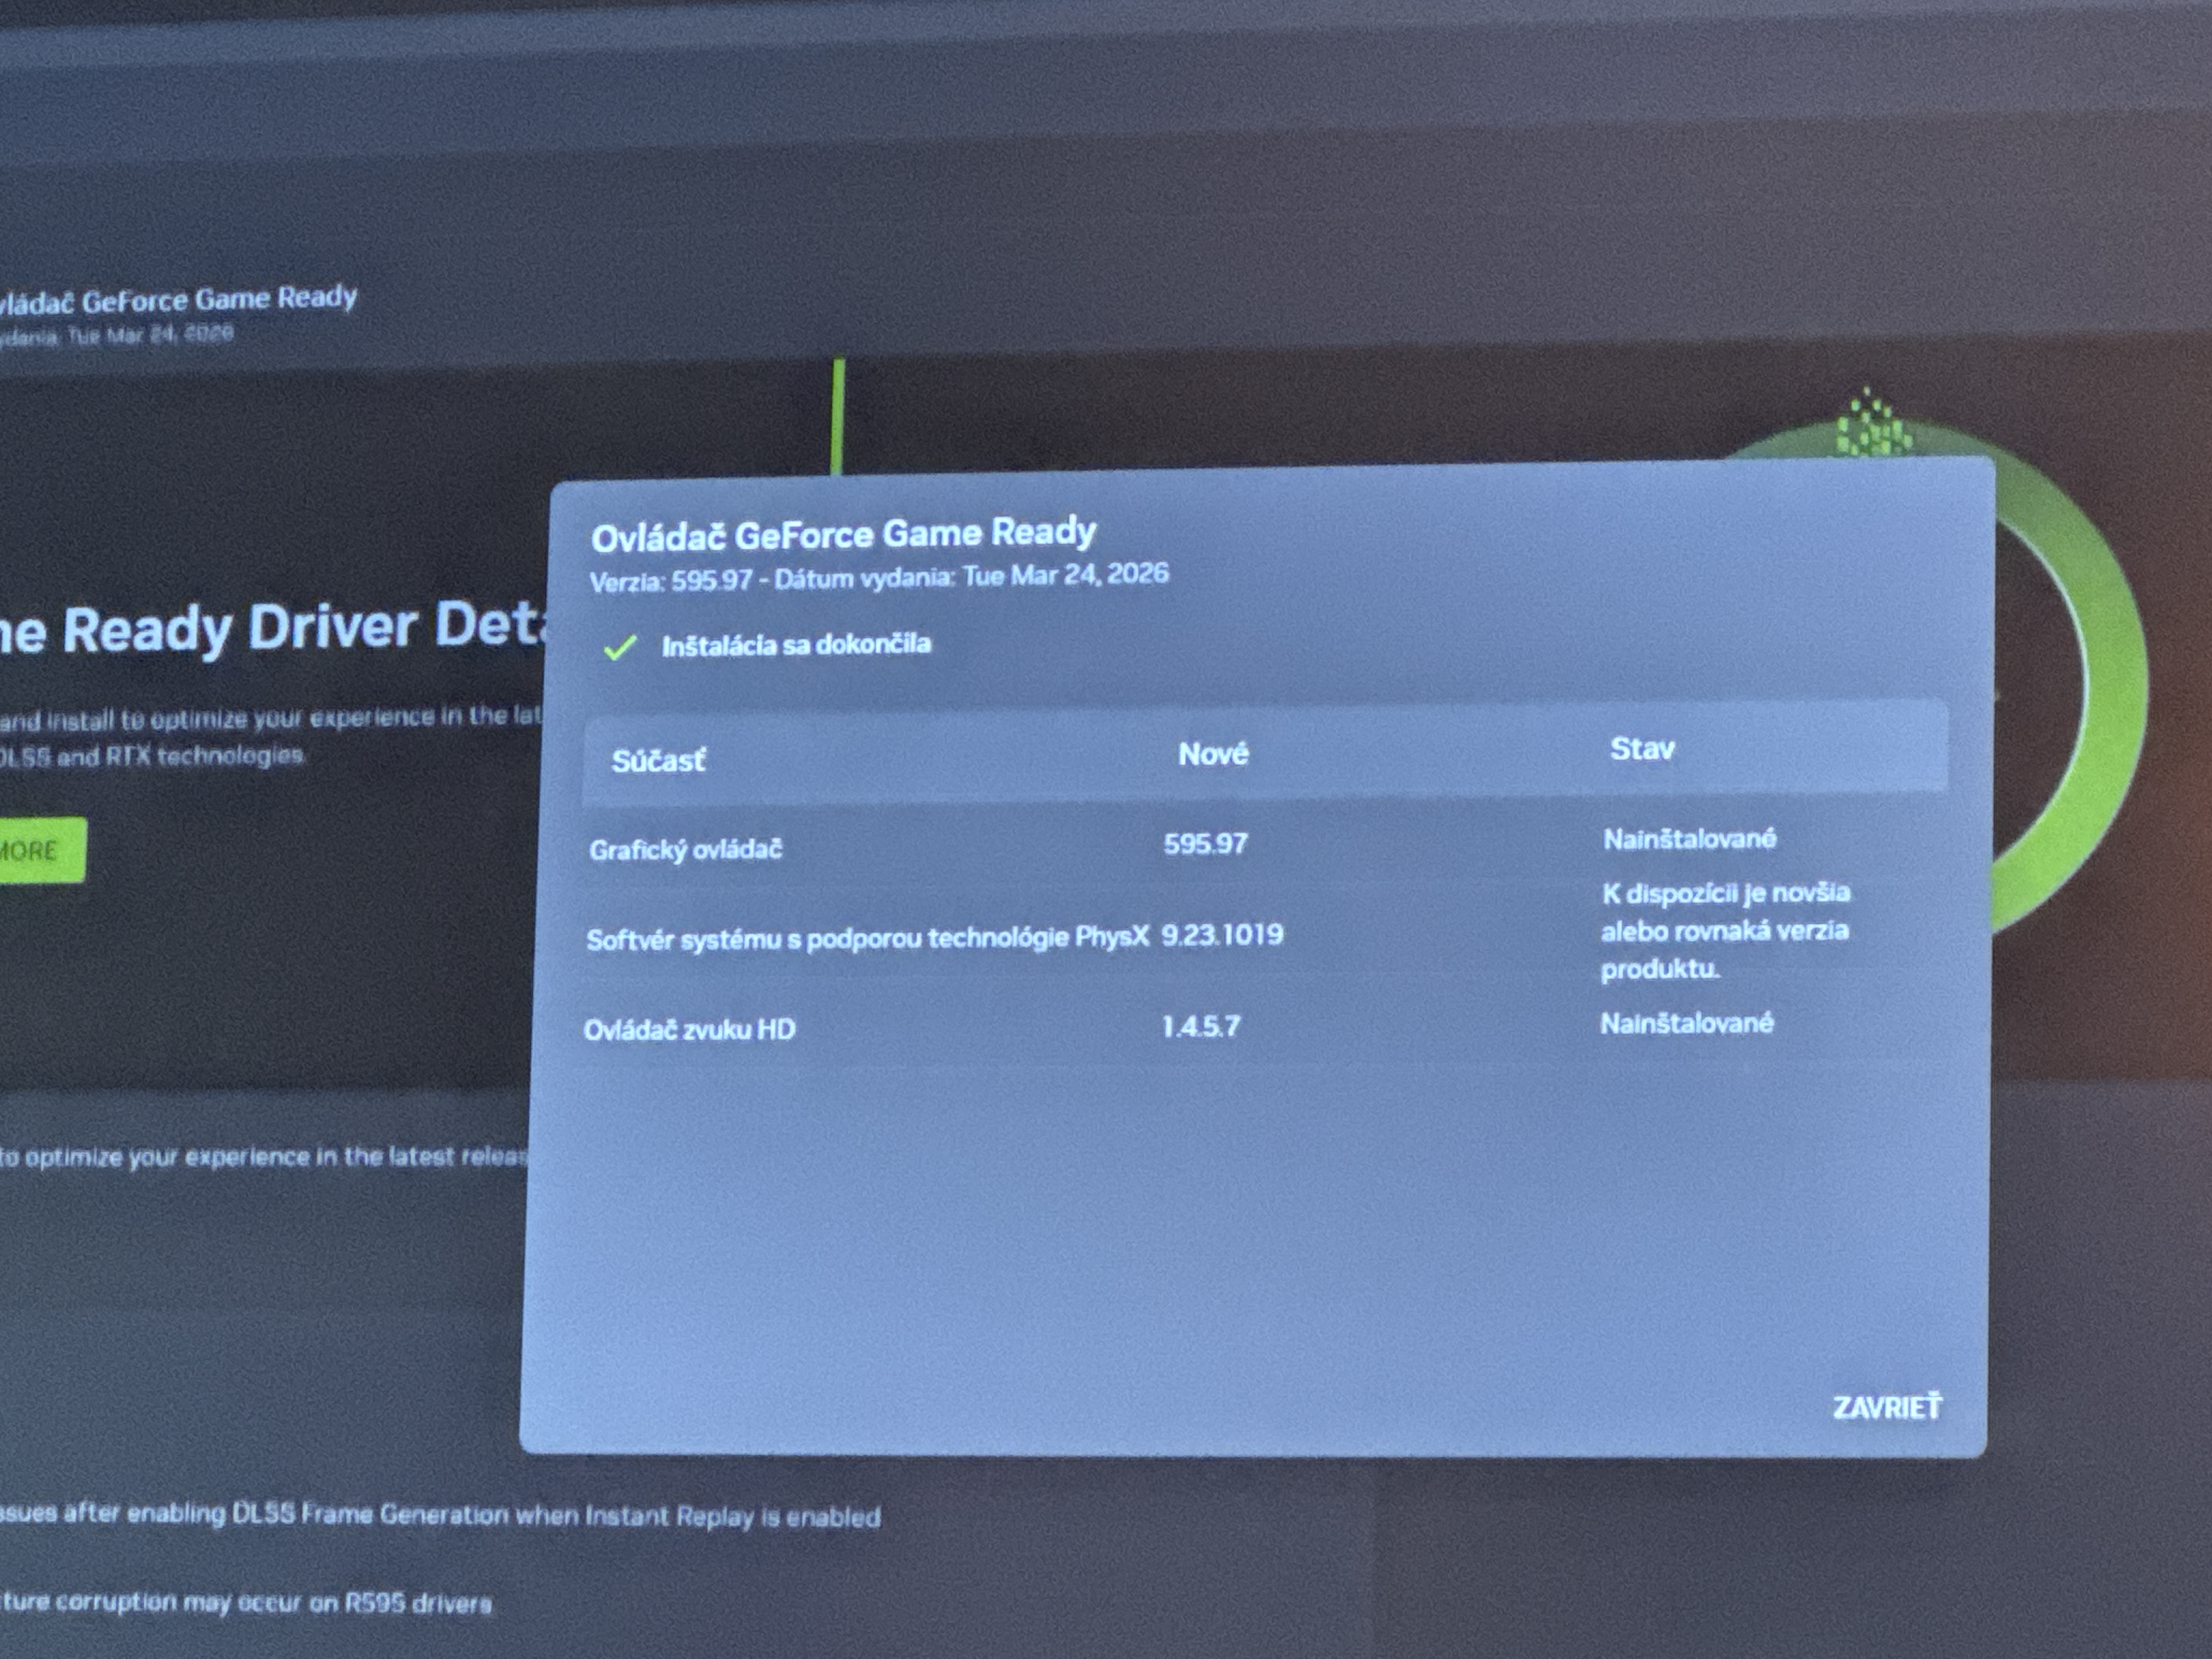Click the Nainštalované status for Ovládač zvuku HD
Screen dimensions: 2212x1659
click(x=1687, y=1022)
